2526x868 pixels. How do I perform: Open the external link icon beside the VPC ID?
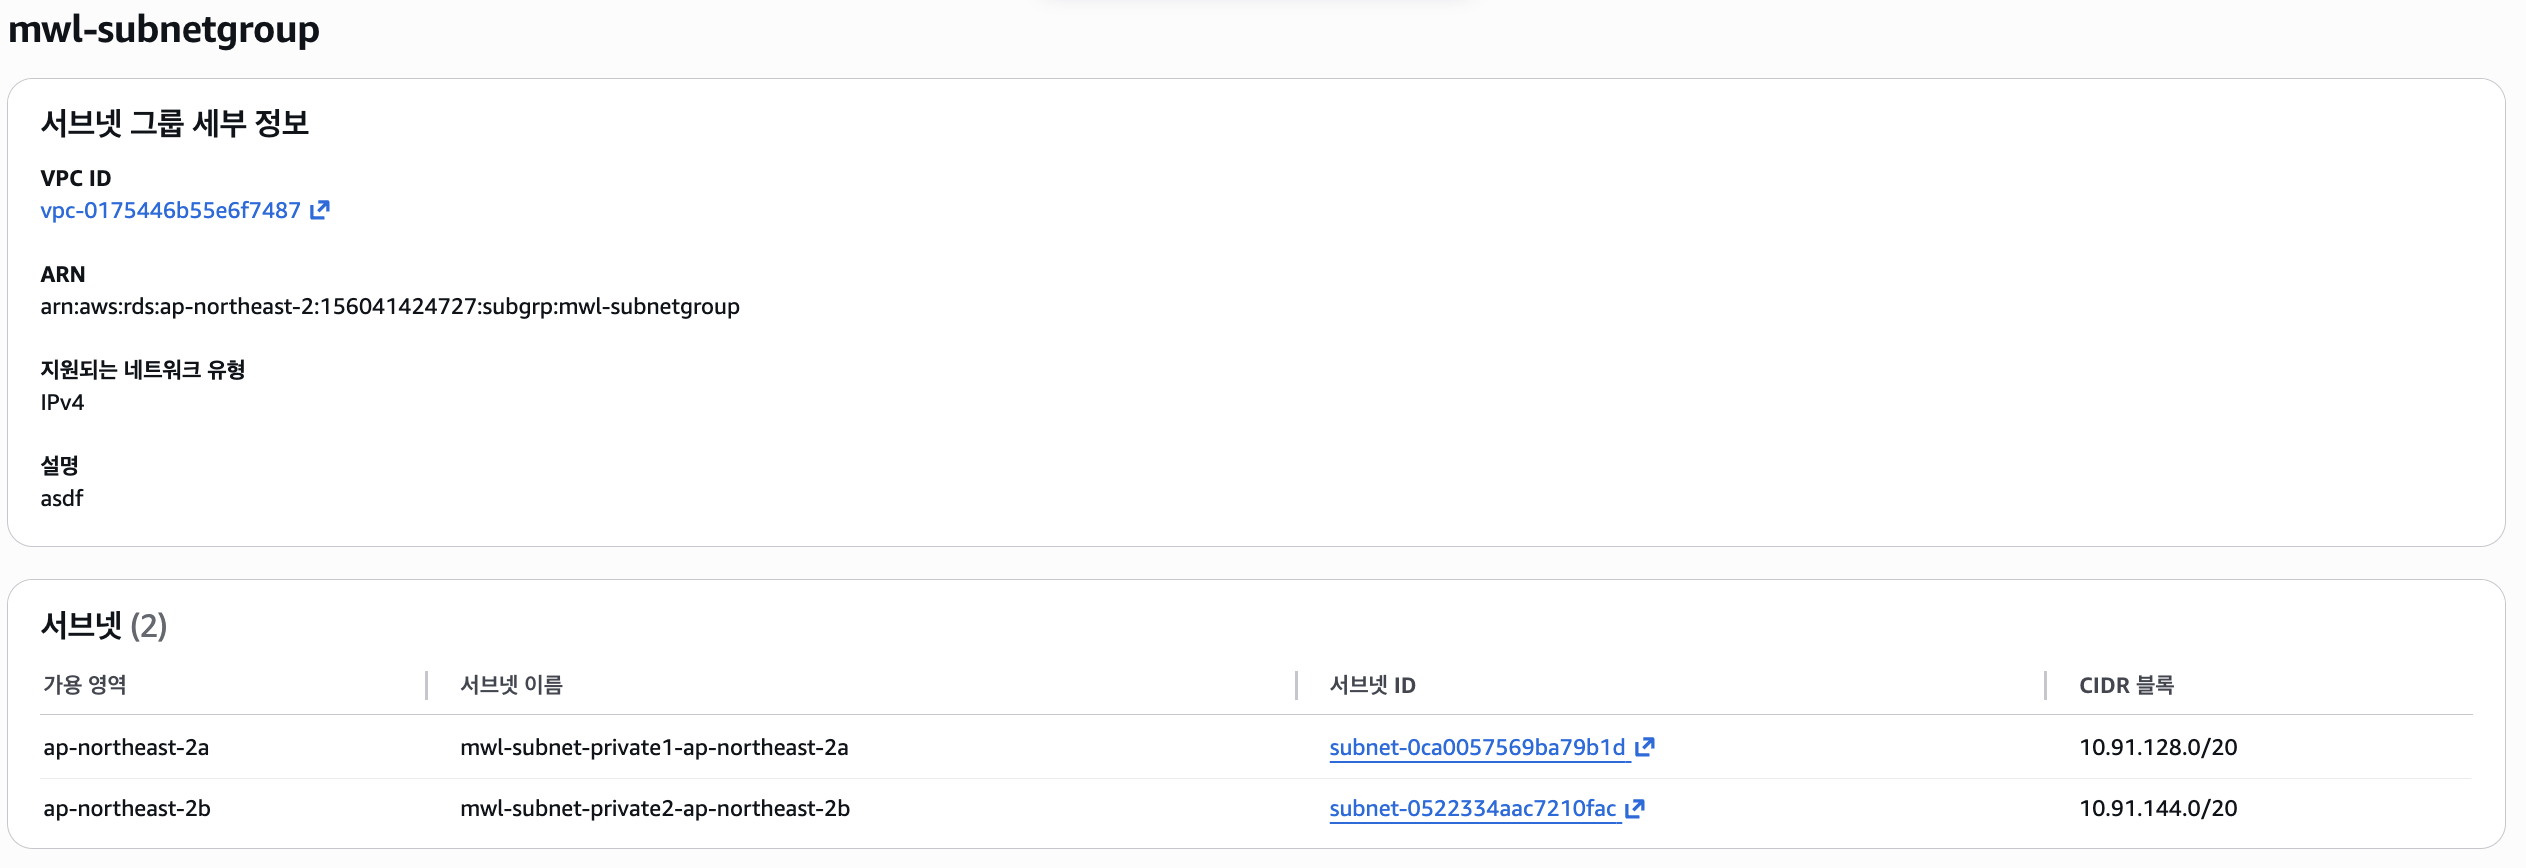[319, 210]
